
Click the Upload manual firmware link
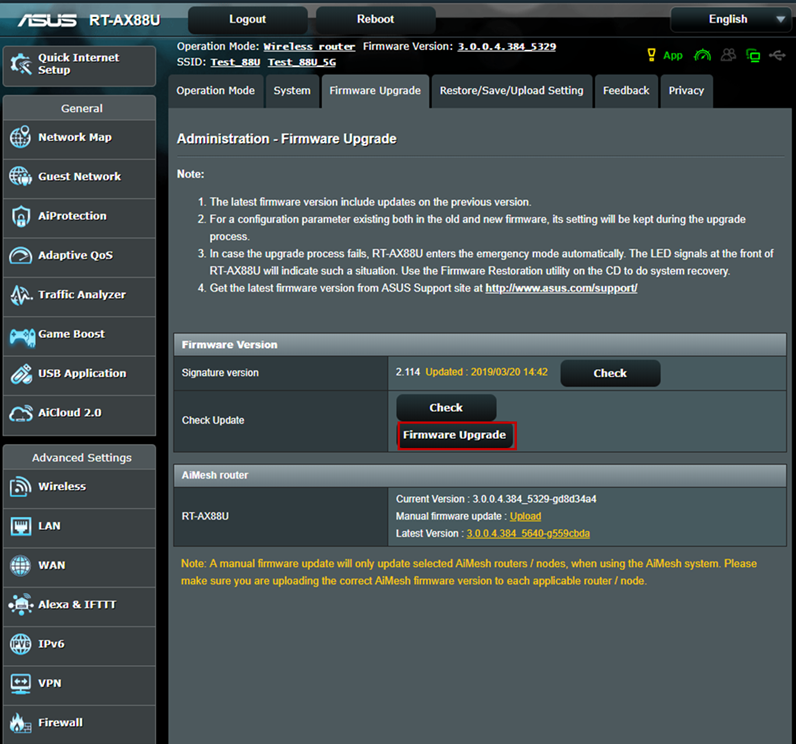(525, 516)
